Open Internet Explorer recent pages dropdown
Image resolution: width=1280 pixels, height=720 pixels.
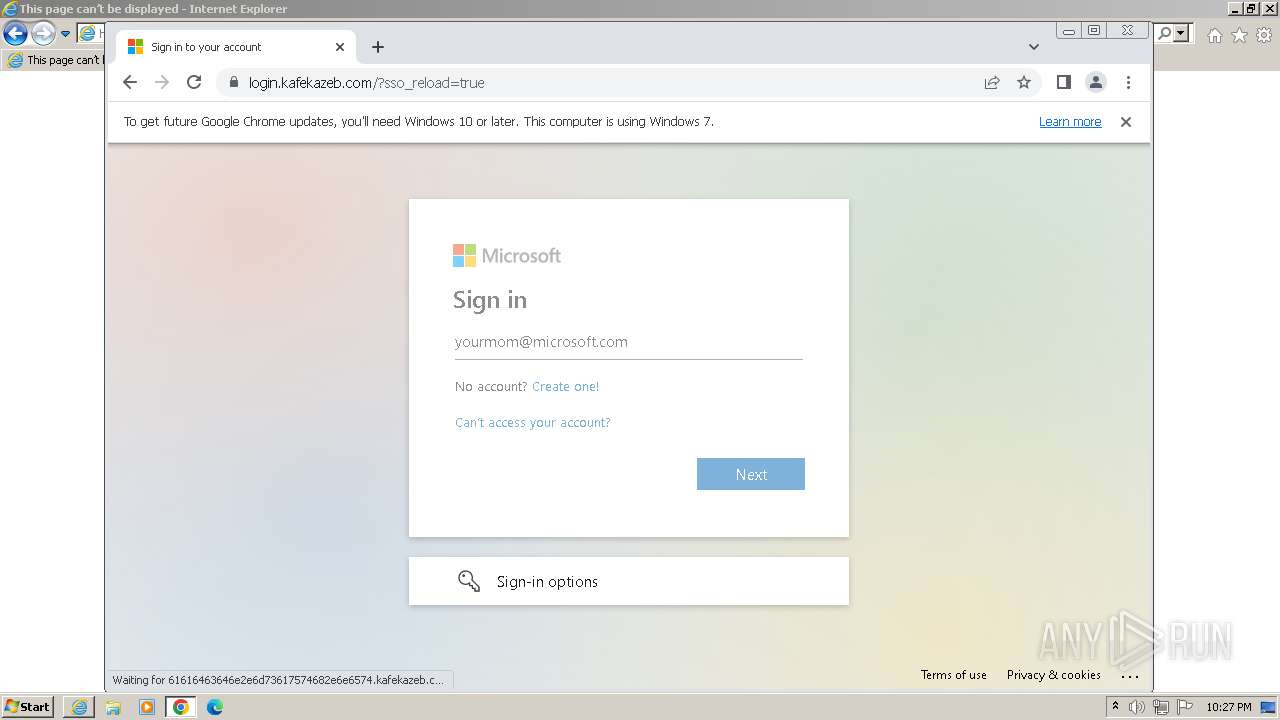point(66,34)
